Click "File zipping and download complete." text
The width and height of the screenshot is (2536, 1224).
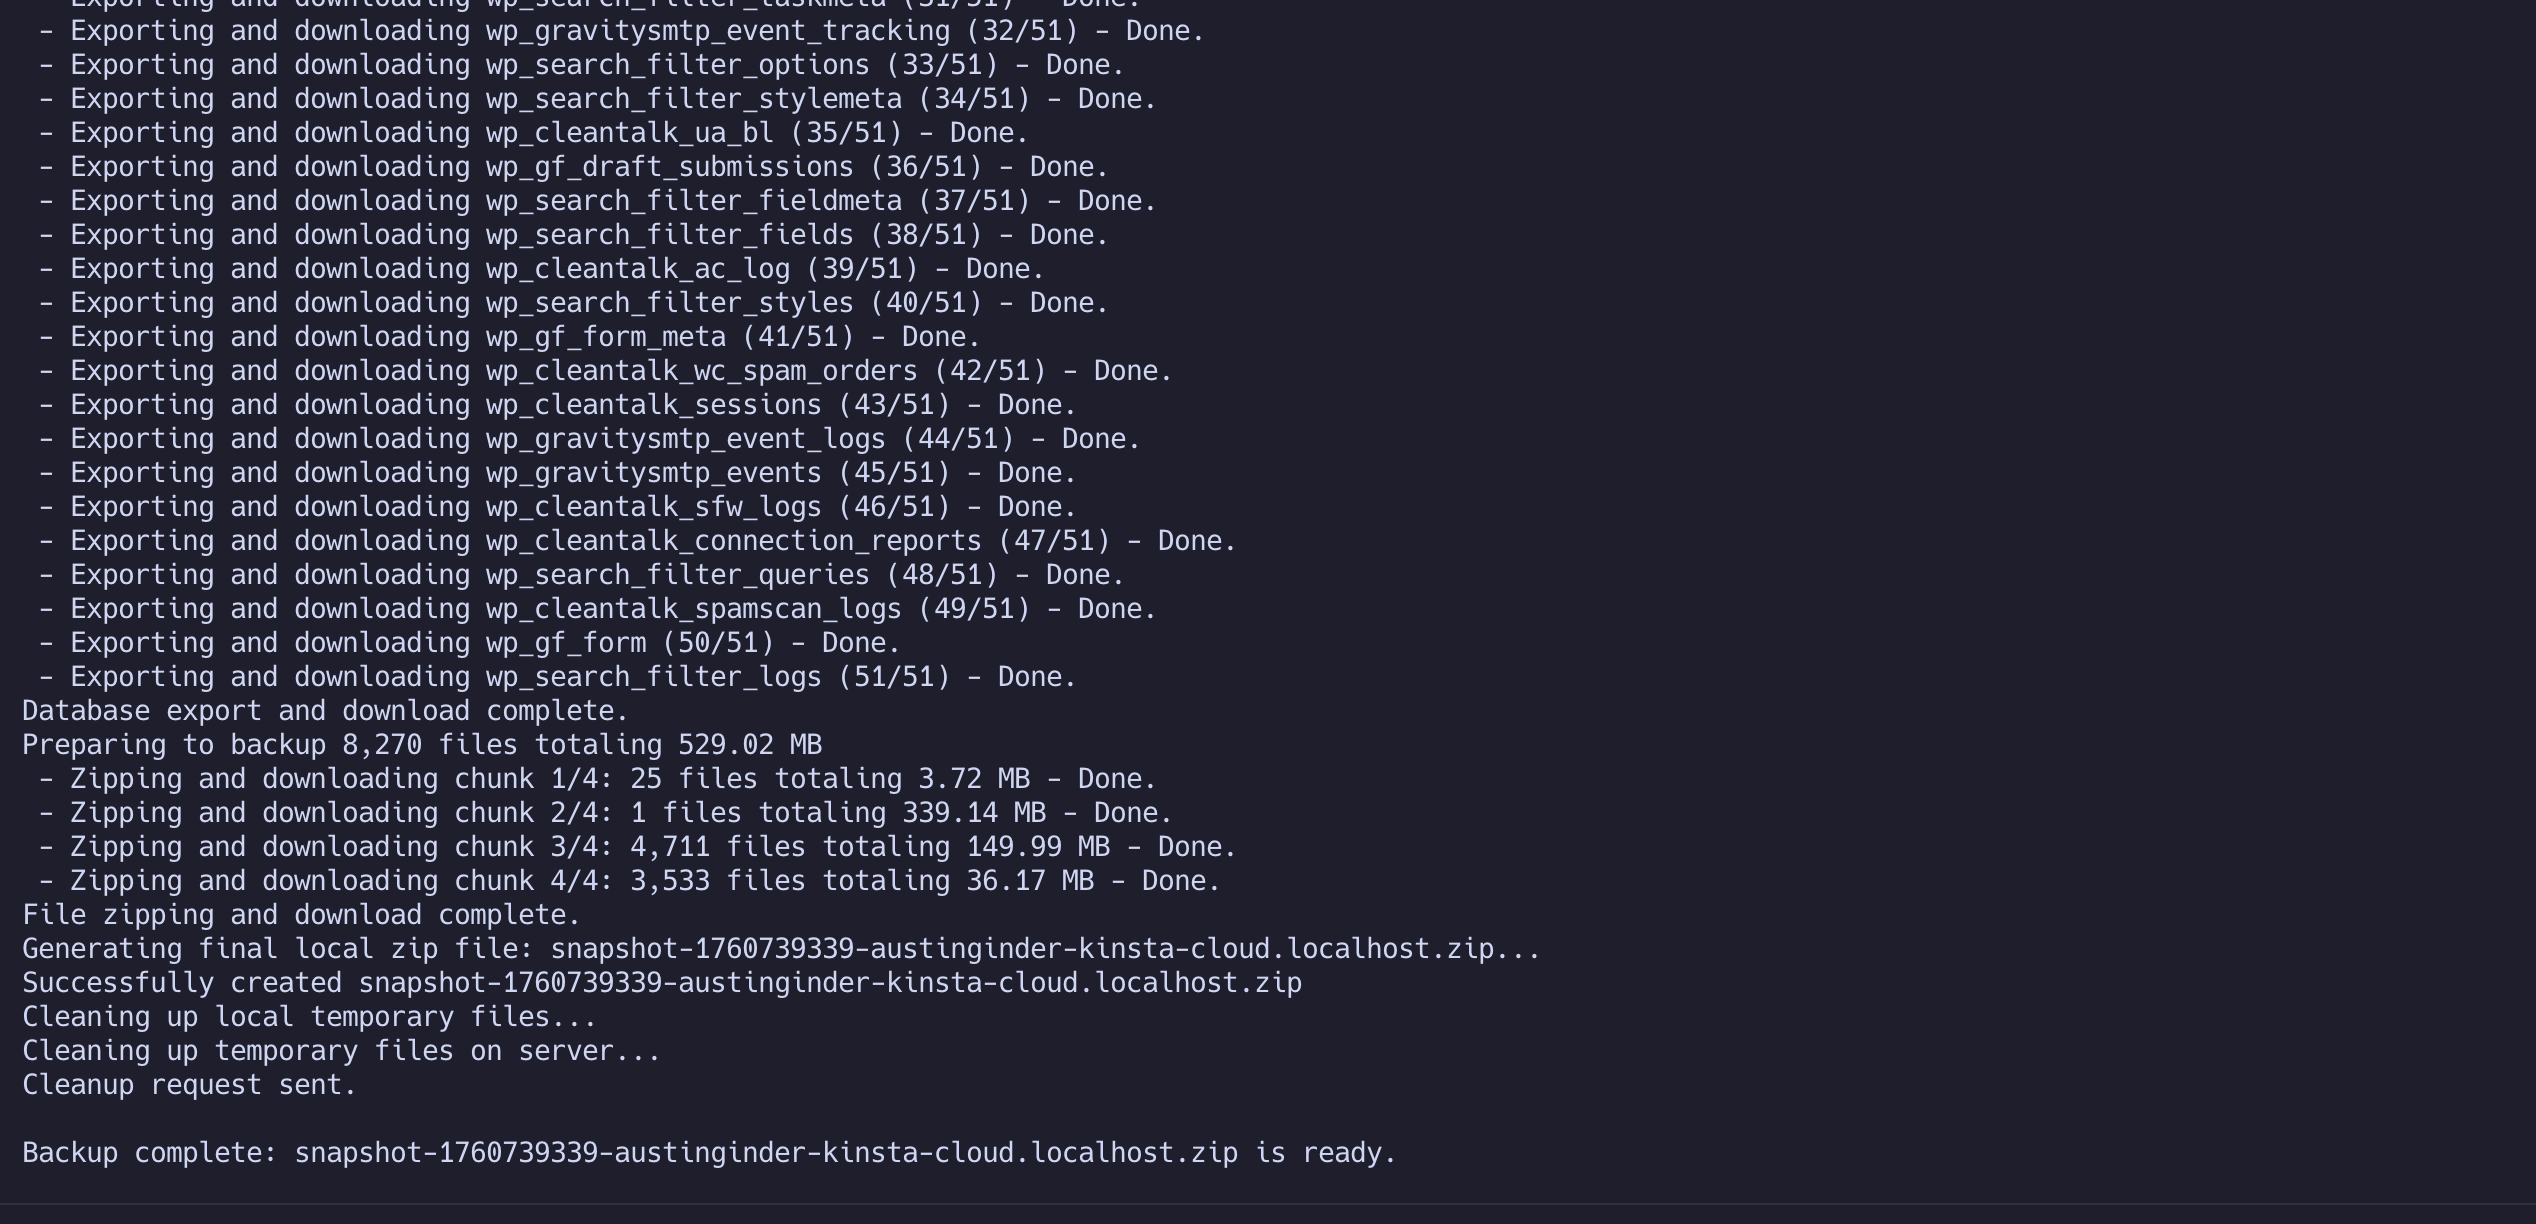301,916
